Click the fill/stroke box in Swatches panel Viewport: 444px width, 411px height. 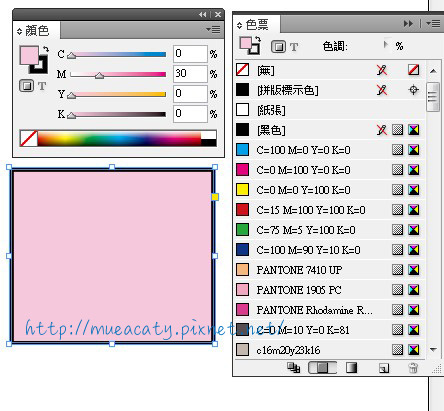[250, 45]
